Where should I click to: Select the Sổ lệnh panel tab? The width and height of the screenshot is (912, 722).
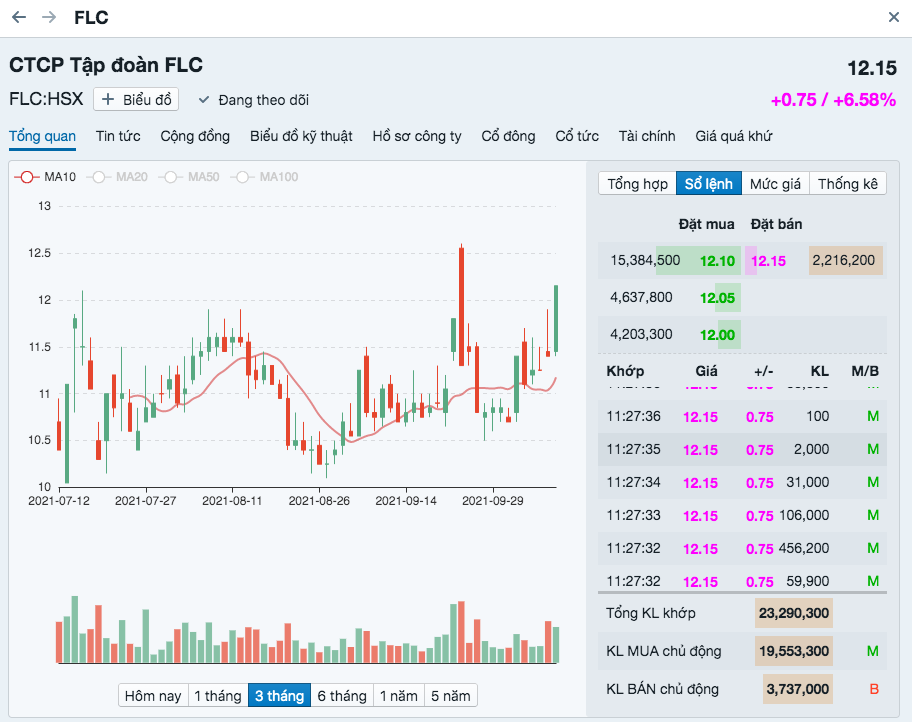point(708,184)
